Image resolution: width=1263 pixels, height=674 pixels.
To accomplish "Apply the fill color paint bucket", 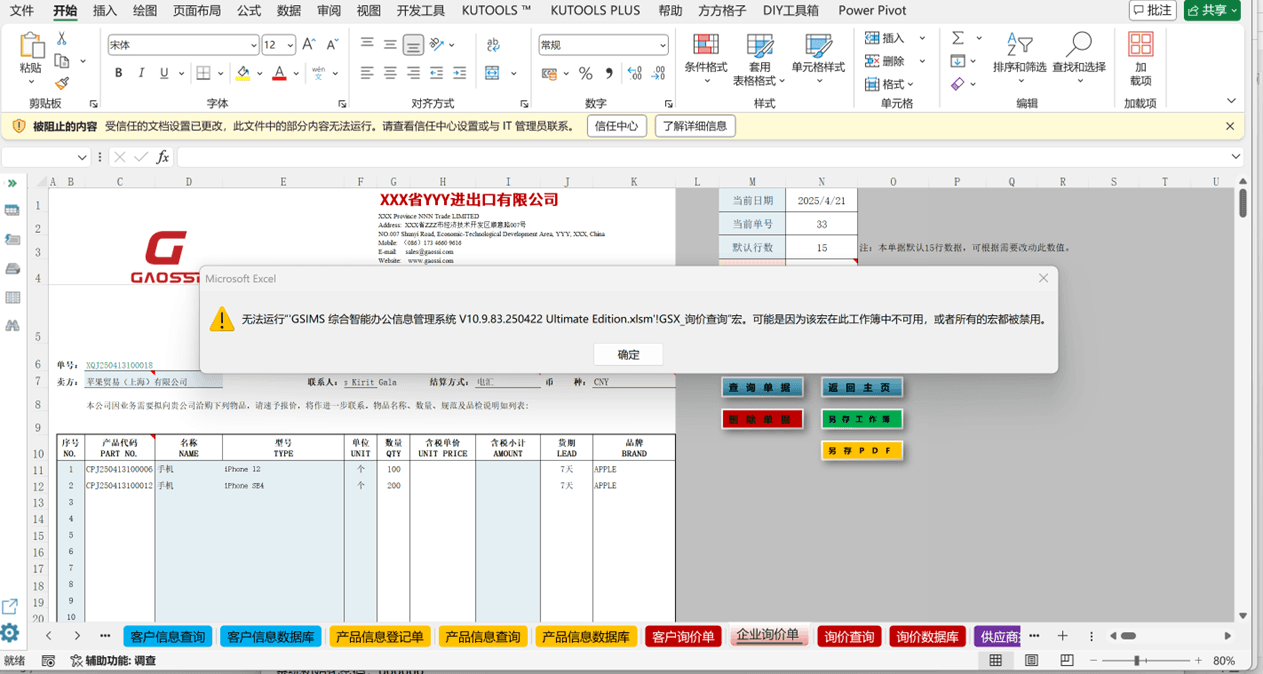I will [242, 73].
